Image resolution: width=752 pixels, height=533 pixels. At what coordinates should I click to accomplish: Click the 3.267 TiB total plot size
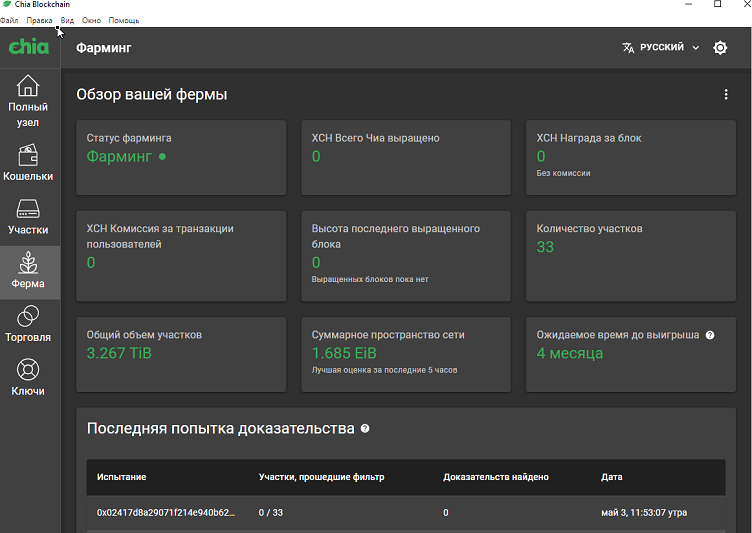[119, 353]
